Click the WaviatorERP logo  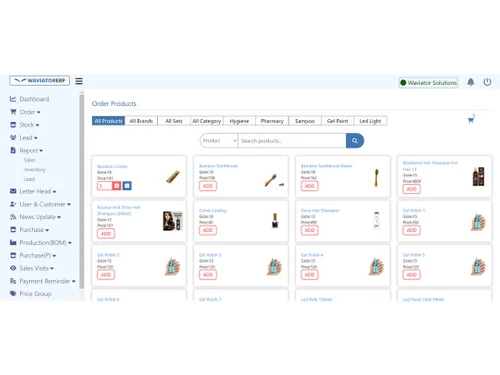pyautogui.click(x=40, y=81)
